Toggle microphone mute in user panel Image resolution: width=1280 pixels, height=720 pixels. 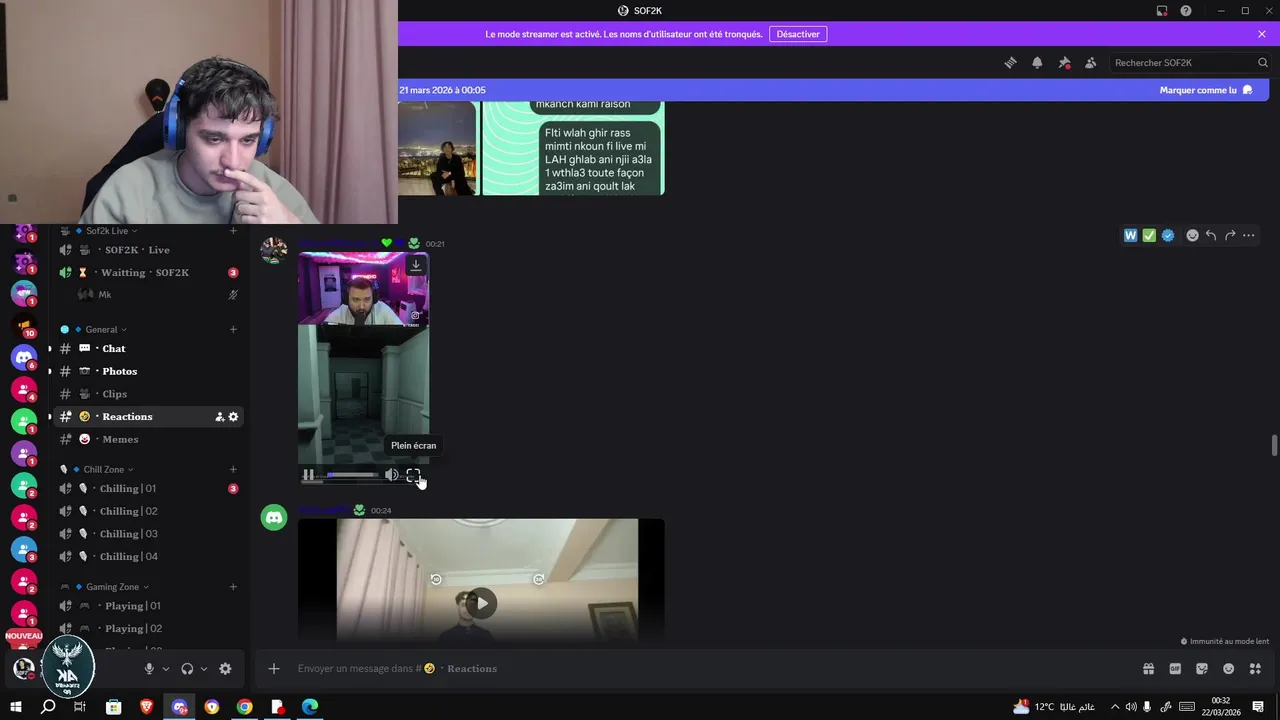149,669
